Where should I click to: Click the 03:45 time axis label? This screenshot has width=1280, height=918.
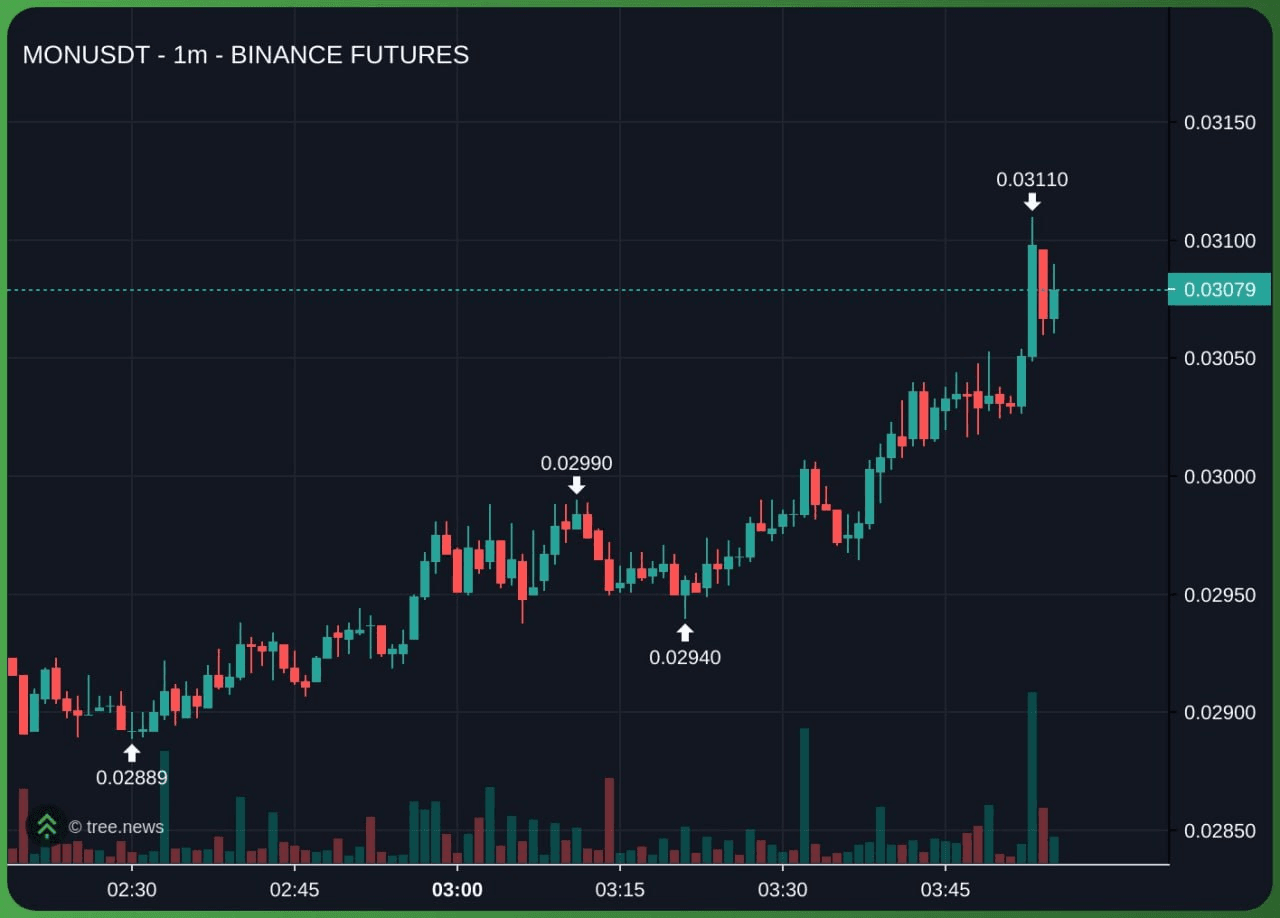point(945,890)
